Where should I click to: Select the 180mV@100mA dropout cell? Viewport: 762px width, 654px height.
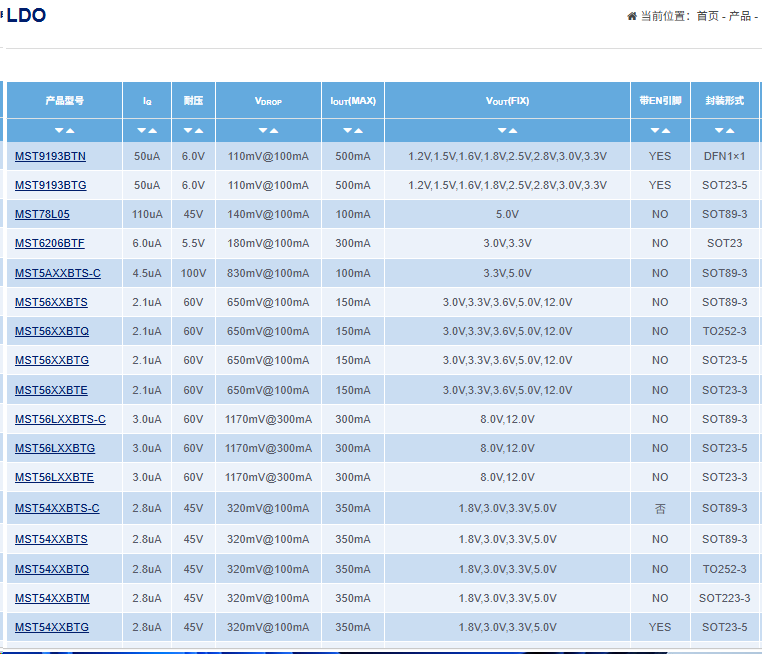point(268,243)
